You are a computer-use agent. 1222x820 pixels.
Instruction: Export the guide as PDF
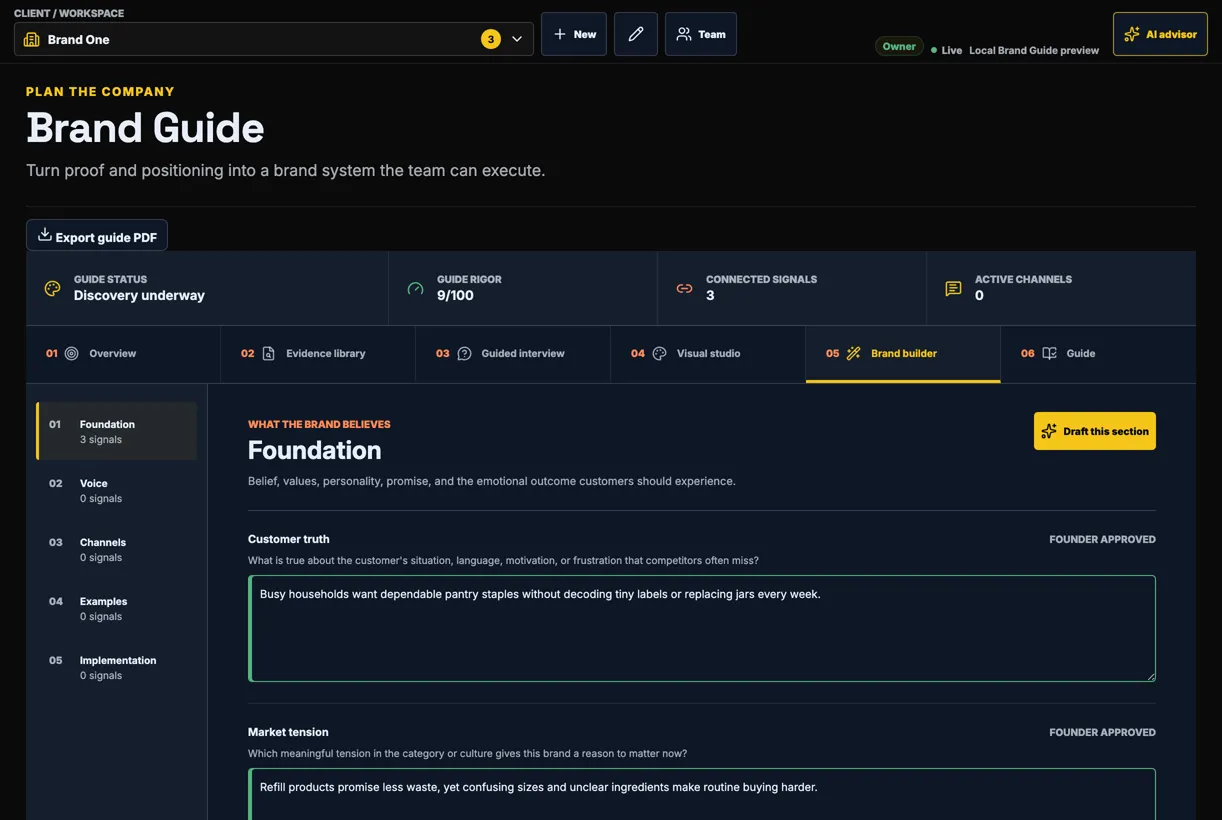(97, 236)
